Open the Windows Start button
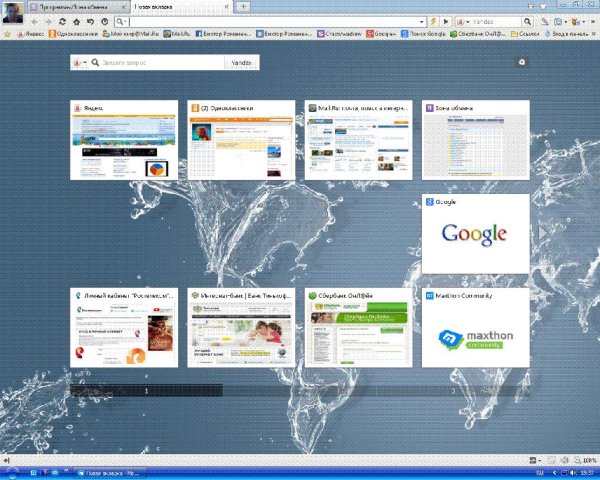The image size is (600, 480). point(11,473)
